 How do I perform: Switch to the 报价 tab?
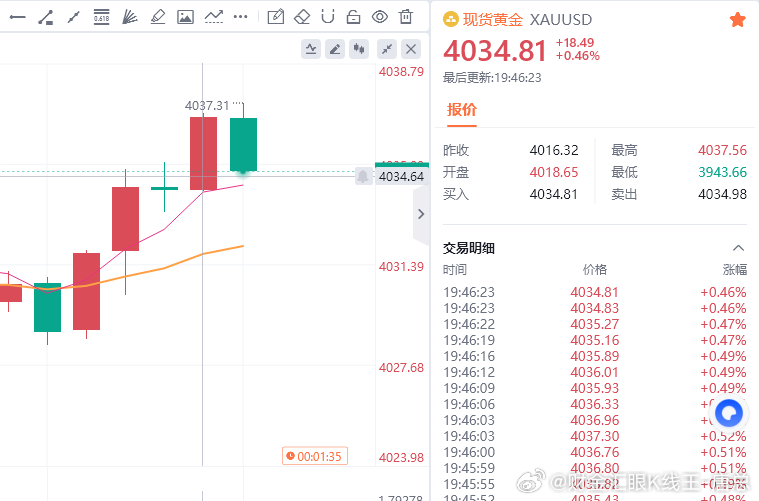(x=462, y=110)
